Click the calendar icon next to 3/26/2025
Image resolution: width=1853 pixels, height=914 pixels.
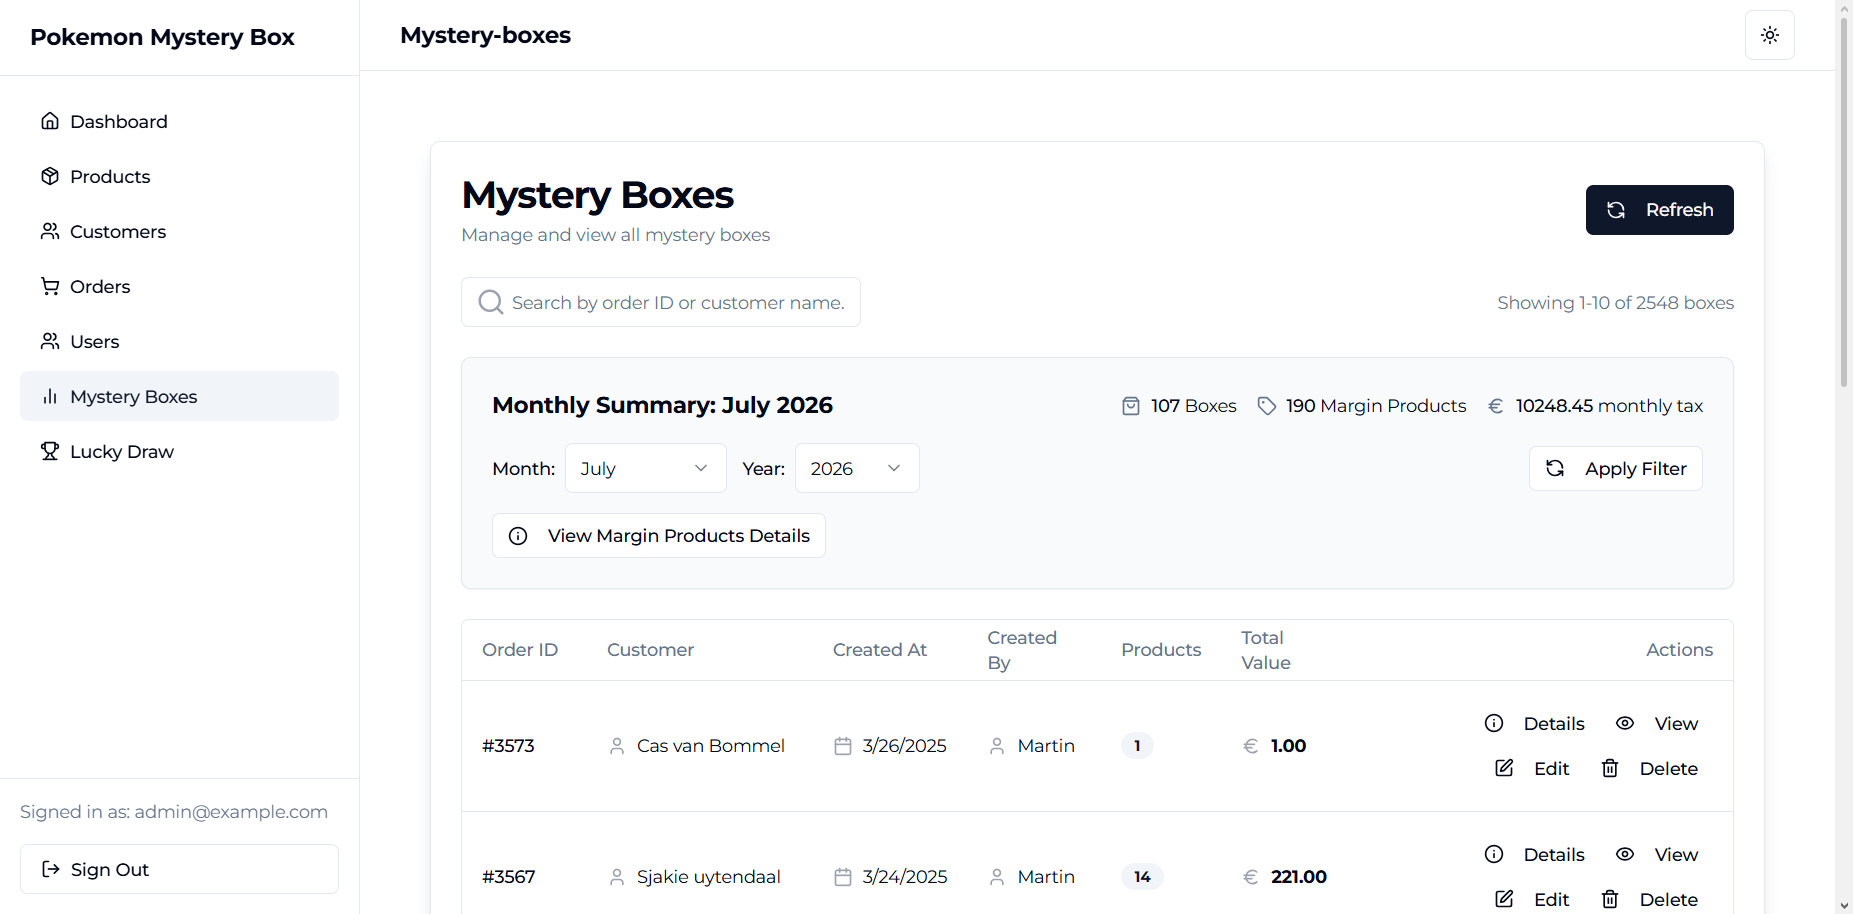843,746
